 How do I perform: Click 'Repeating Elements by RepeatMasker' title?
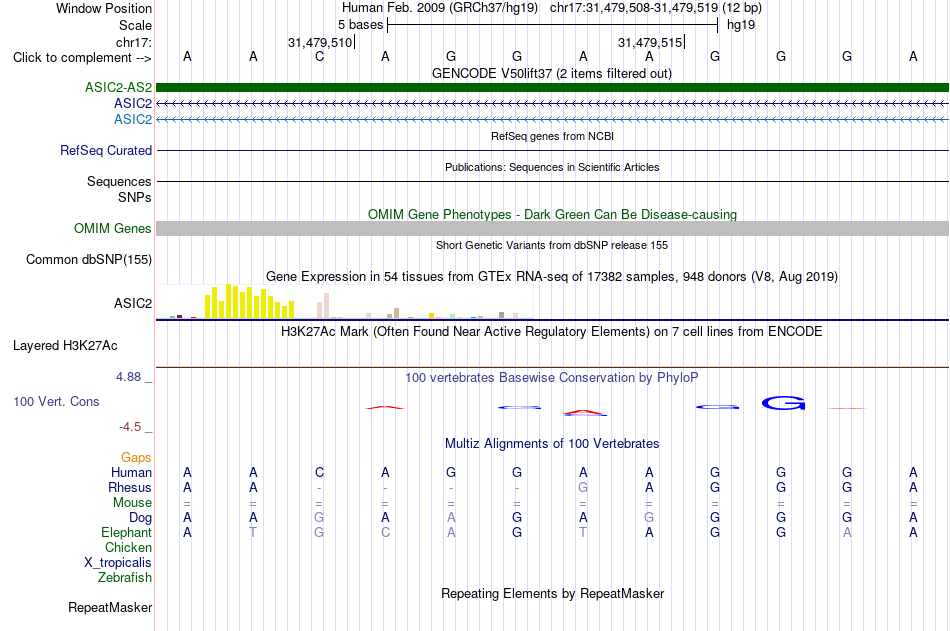[x=552, y=593]
